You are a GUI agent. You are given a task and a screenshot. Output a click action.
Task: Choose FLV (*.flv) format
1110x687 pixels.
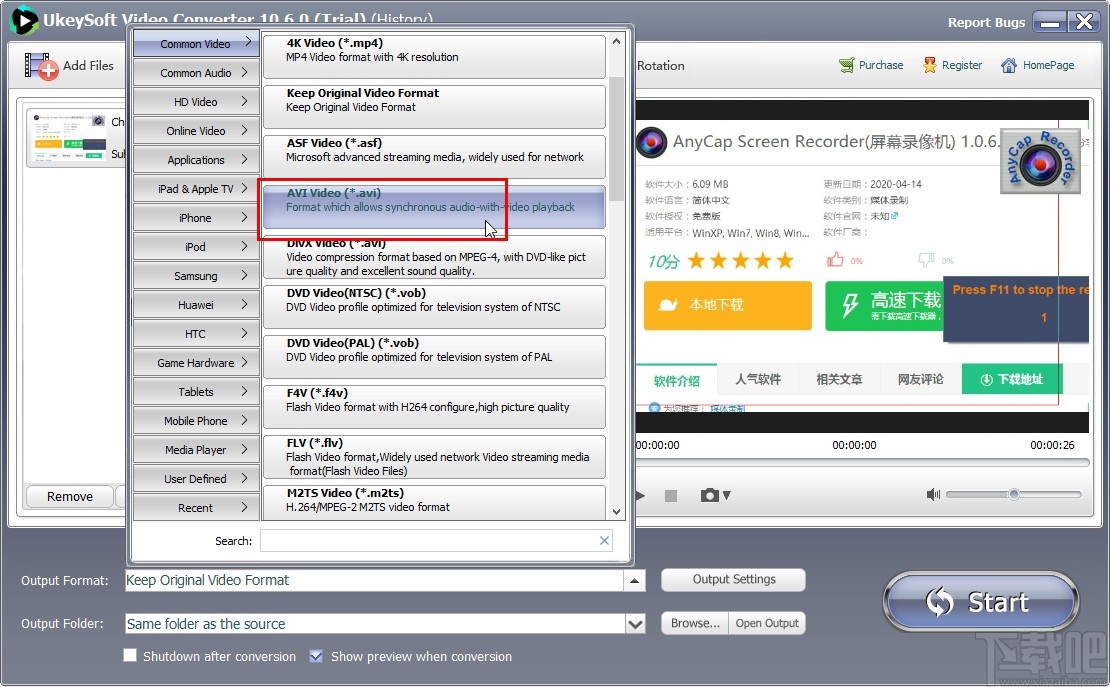[434, 457]
